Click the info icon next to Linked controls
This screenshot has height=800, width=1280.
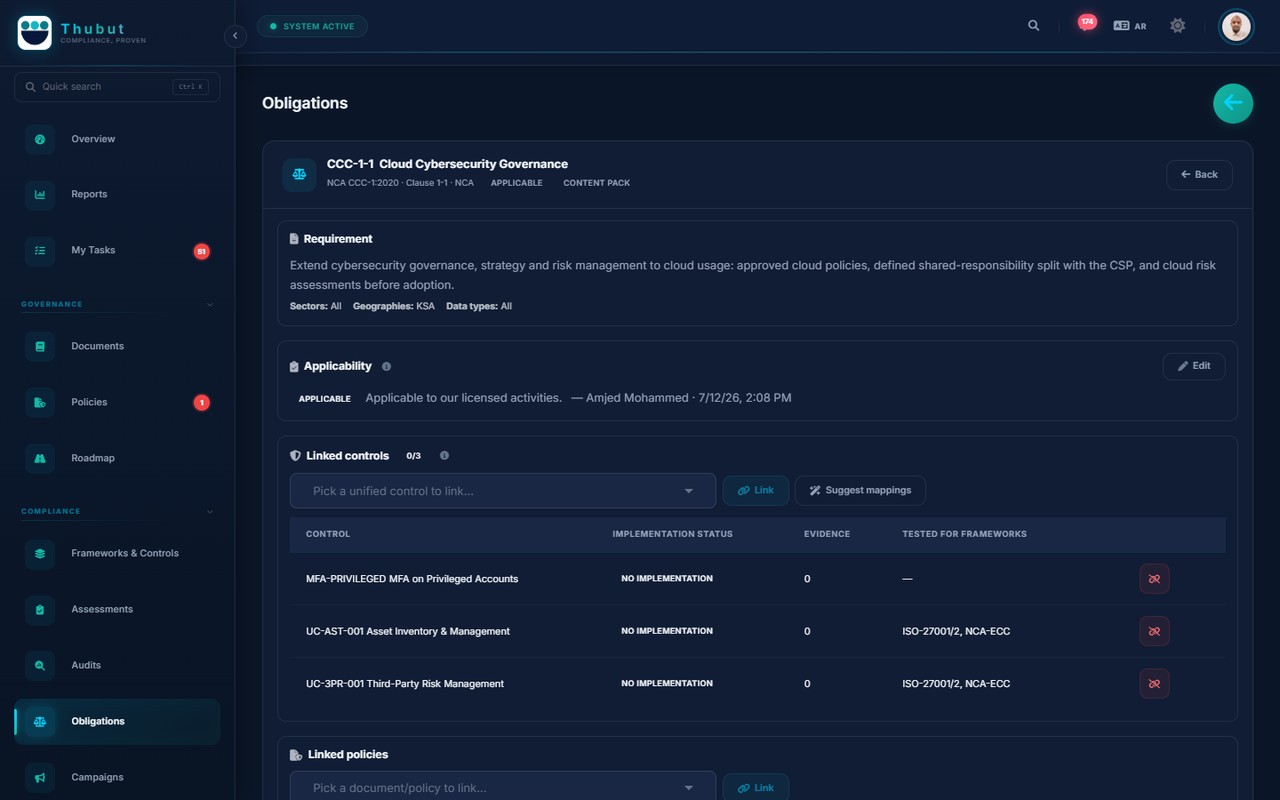coord(444,456)
